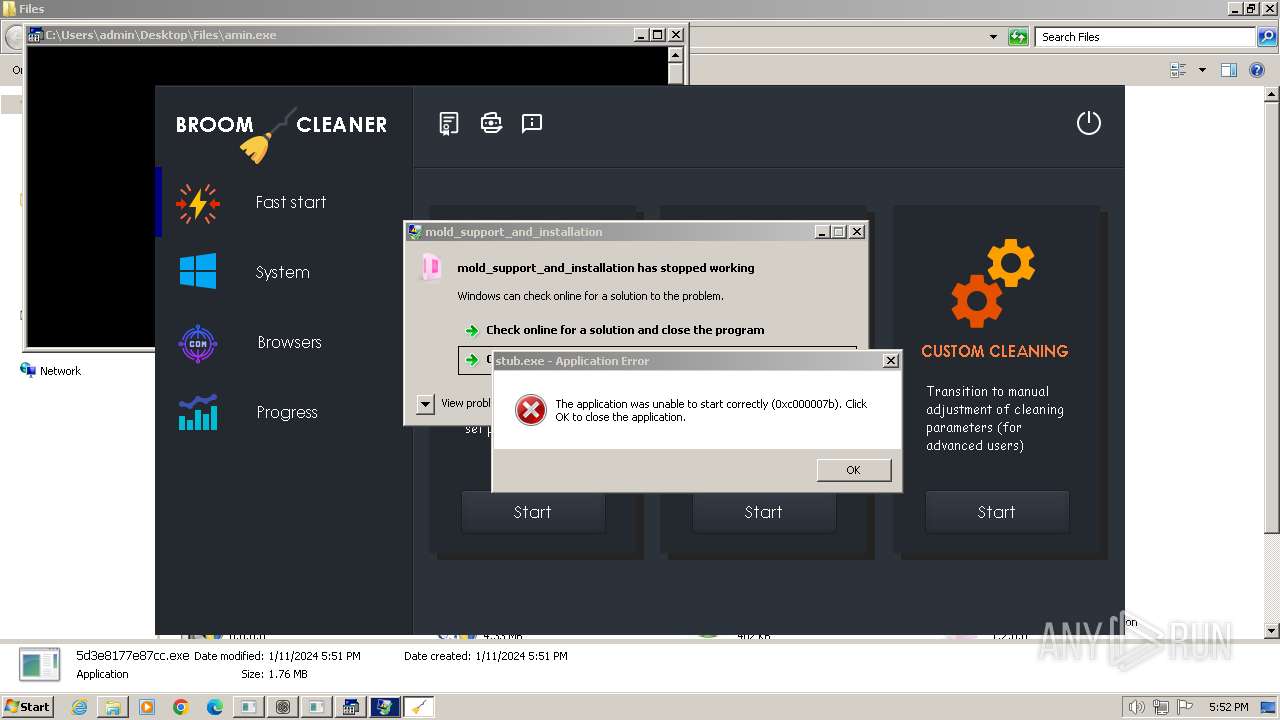Choose Check online for a solution option
Viewport: 1280px width, 720px height.
(624, 330)
